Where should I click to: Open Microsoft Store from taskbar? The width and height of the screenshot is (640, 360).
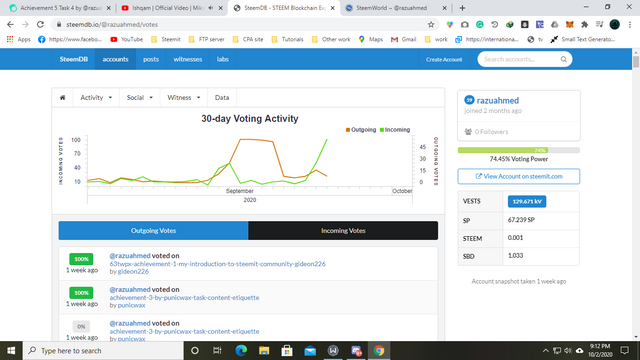(x=287, y=351)
